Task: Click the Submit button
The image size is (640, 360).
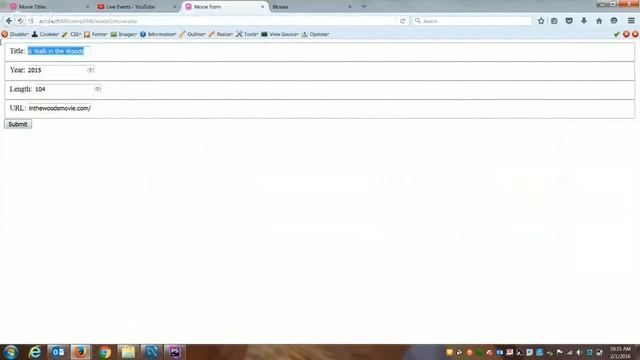Action: (x=18, y=124)
